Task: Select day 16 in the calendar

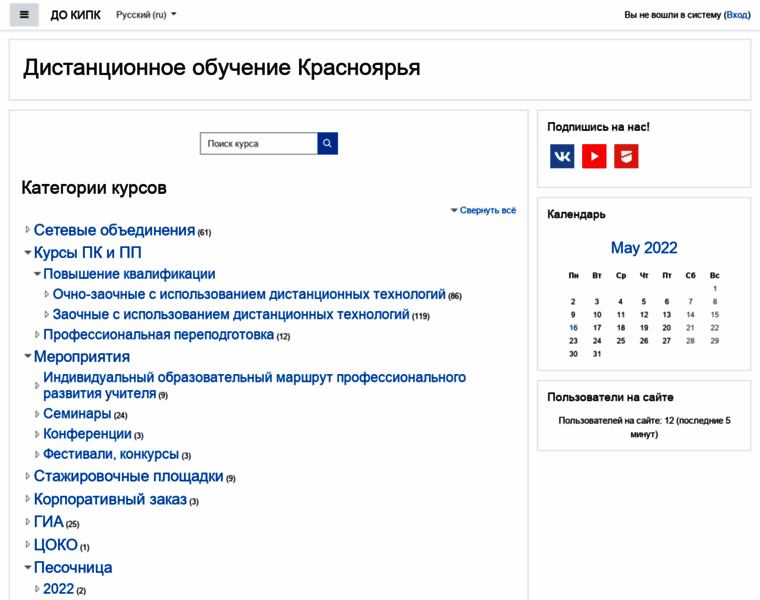Action: coord(573,327)
